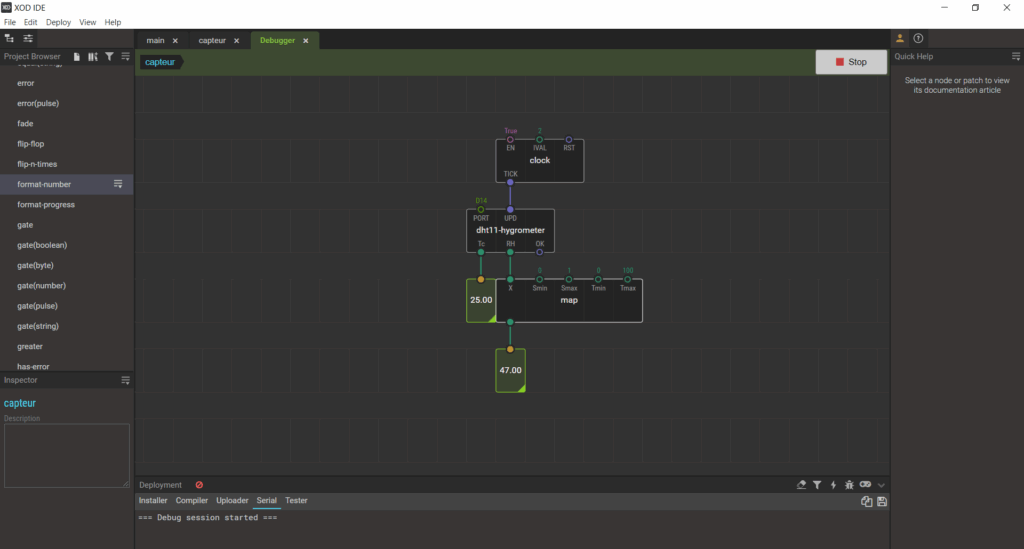This screenshot has height=549, width=1024.
Task: Click the account user icon
Action: coord(900,39)
